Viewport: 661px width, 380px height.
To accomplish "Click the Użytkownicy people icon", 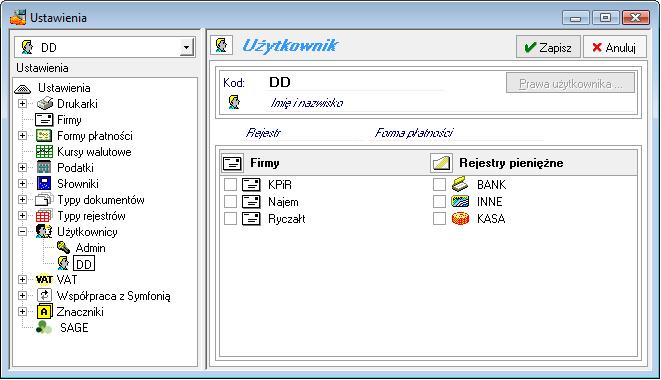I will click(x=44, y=232).
